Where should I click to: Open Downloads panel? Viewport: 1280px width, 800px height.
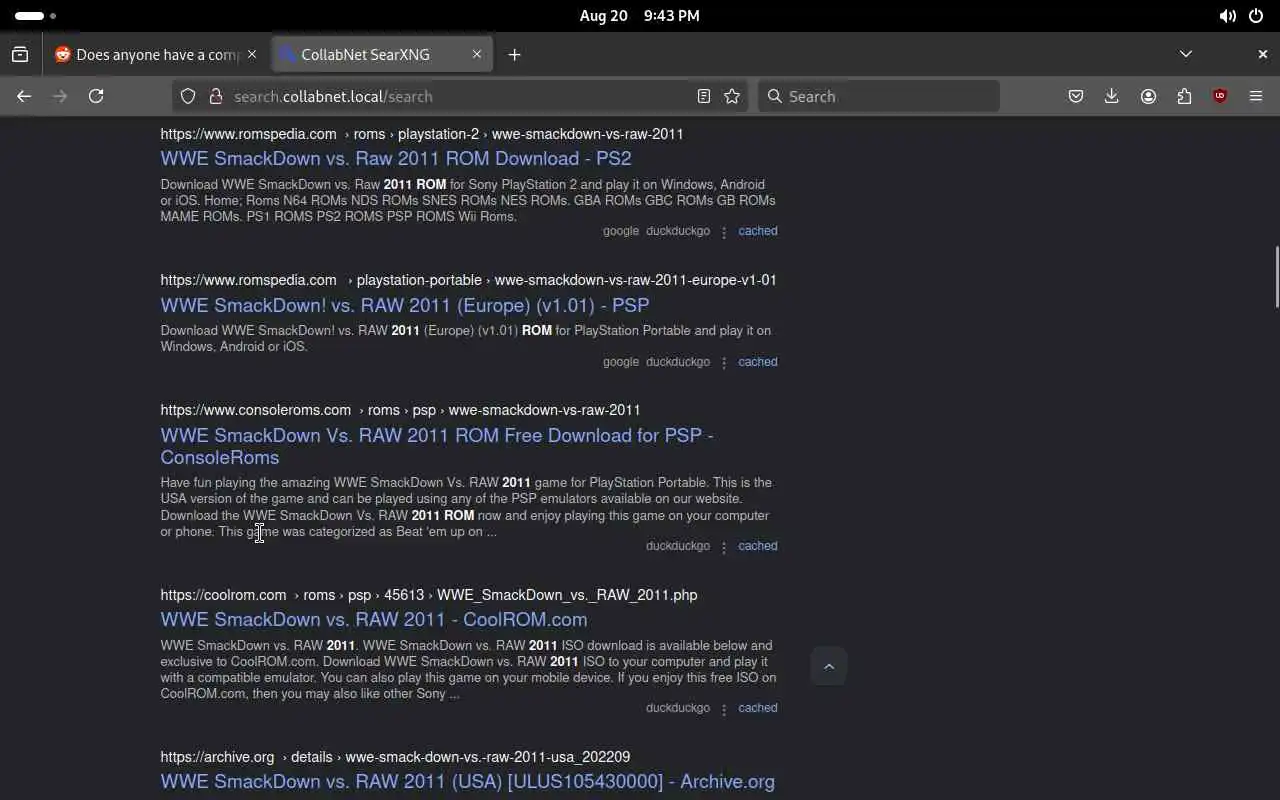pyautogui.click(x=1112, y=96)
